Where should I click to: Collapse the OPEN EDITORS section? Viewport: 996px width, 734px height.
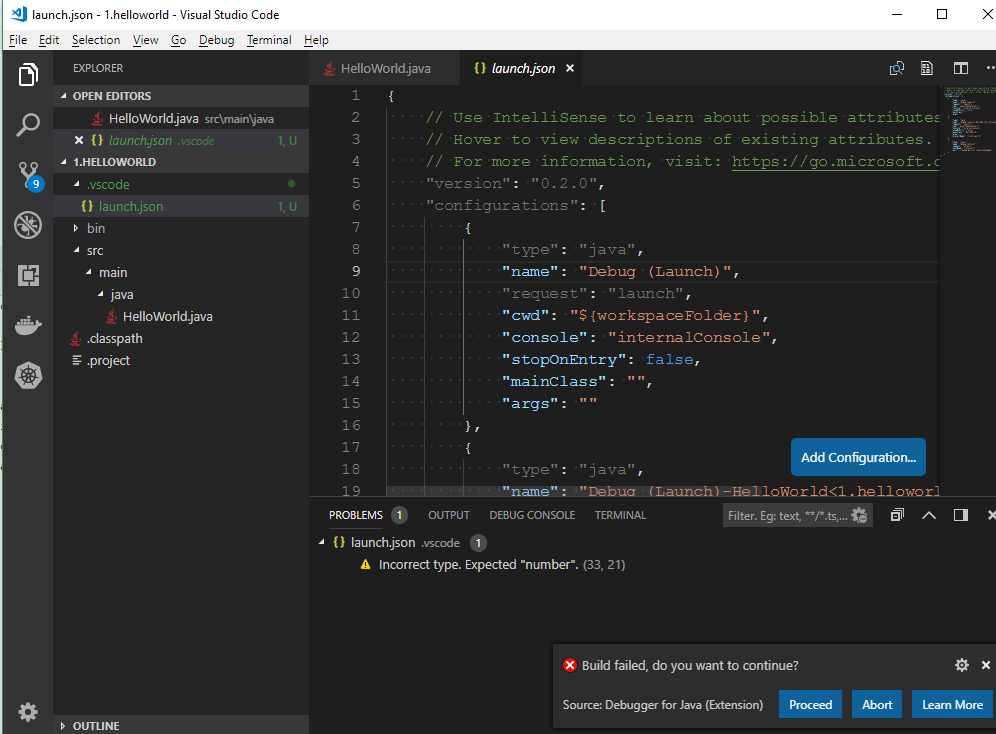(64, 96)
